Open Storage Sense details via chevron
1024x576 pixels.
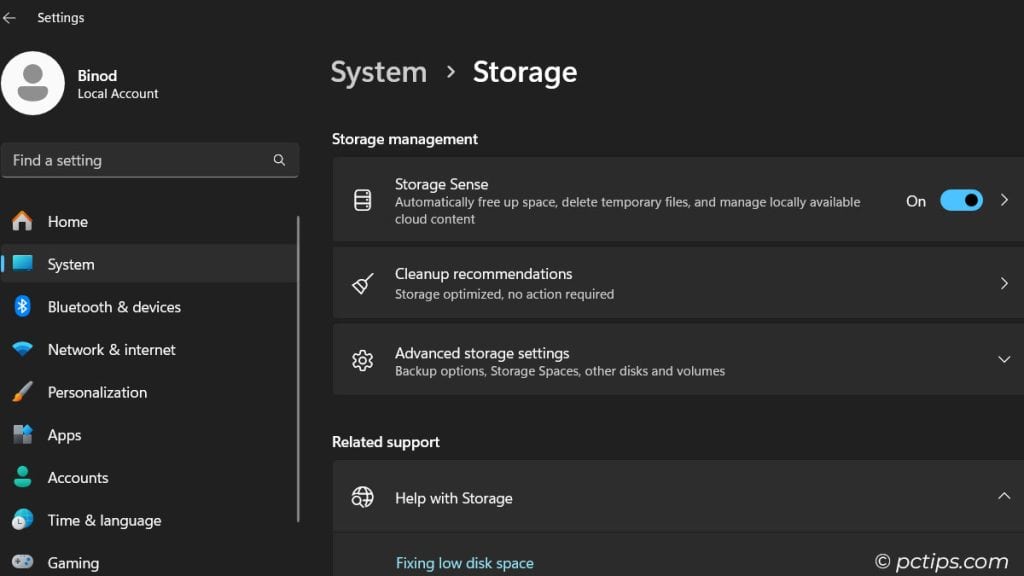[x=1004, y=200]
